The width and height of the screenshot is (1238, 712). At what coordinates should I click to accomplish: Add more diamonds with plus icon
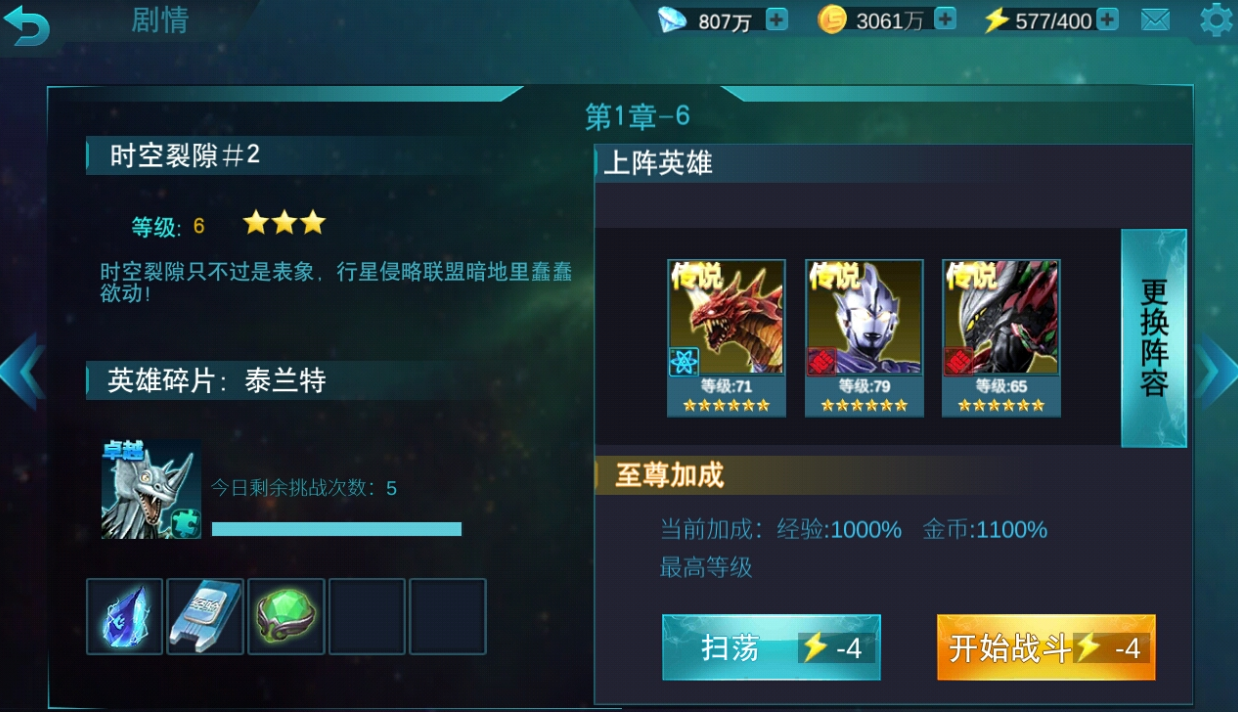[776, 19]
